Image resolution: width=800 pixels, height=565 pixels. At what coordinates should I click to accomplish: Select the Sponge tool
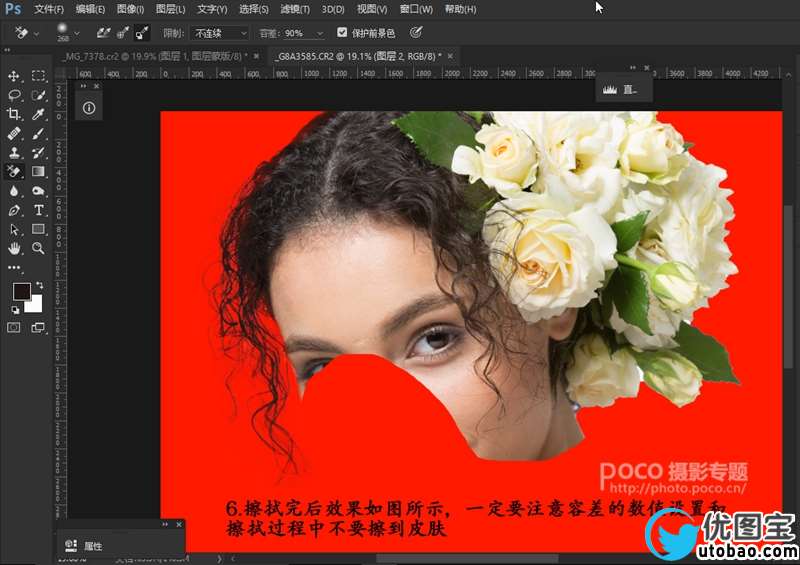38,191
